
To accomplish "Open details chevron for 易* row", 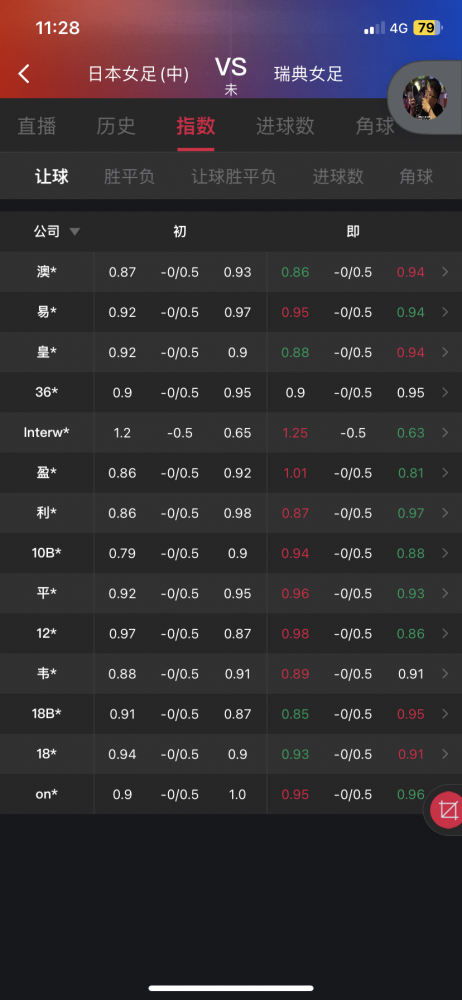I will click(445, 312).
